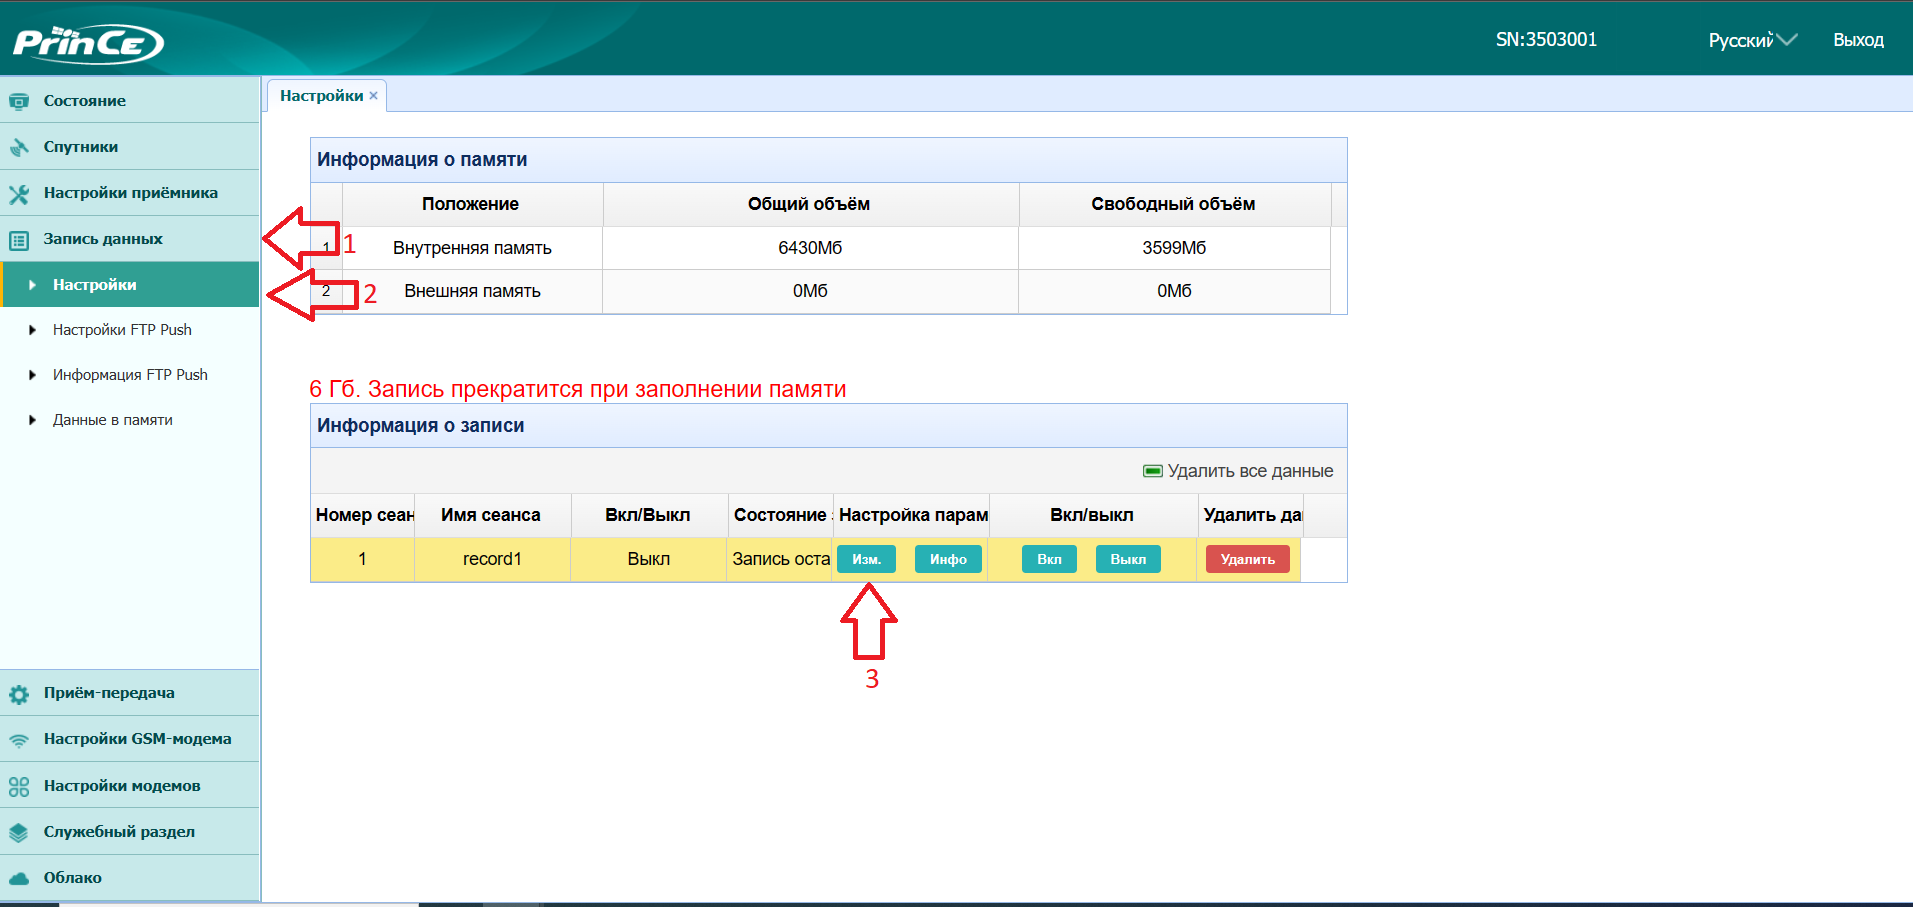Open the Облако menu section
Viewport: 1913px width, 907px height.
coord(130,877)
